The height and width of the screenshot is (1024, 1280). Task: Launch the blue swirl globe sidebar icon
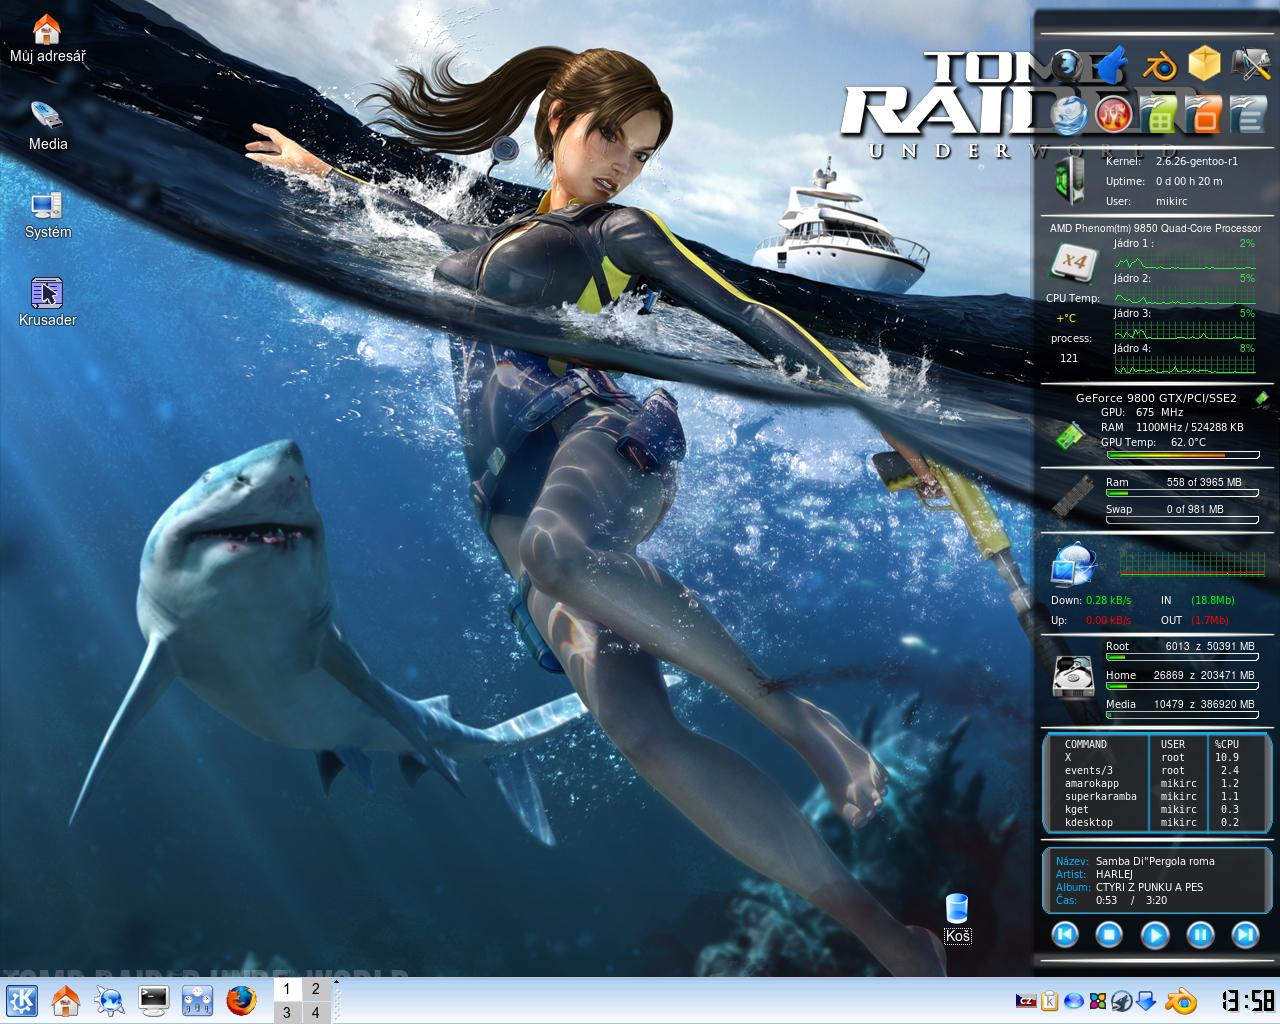pyautogui.click(x=1068, y=114)
